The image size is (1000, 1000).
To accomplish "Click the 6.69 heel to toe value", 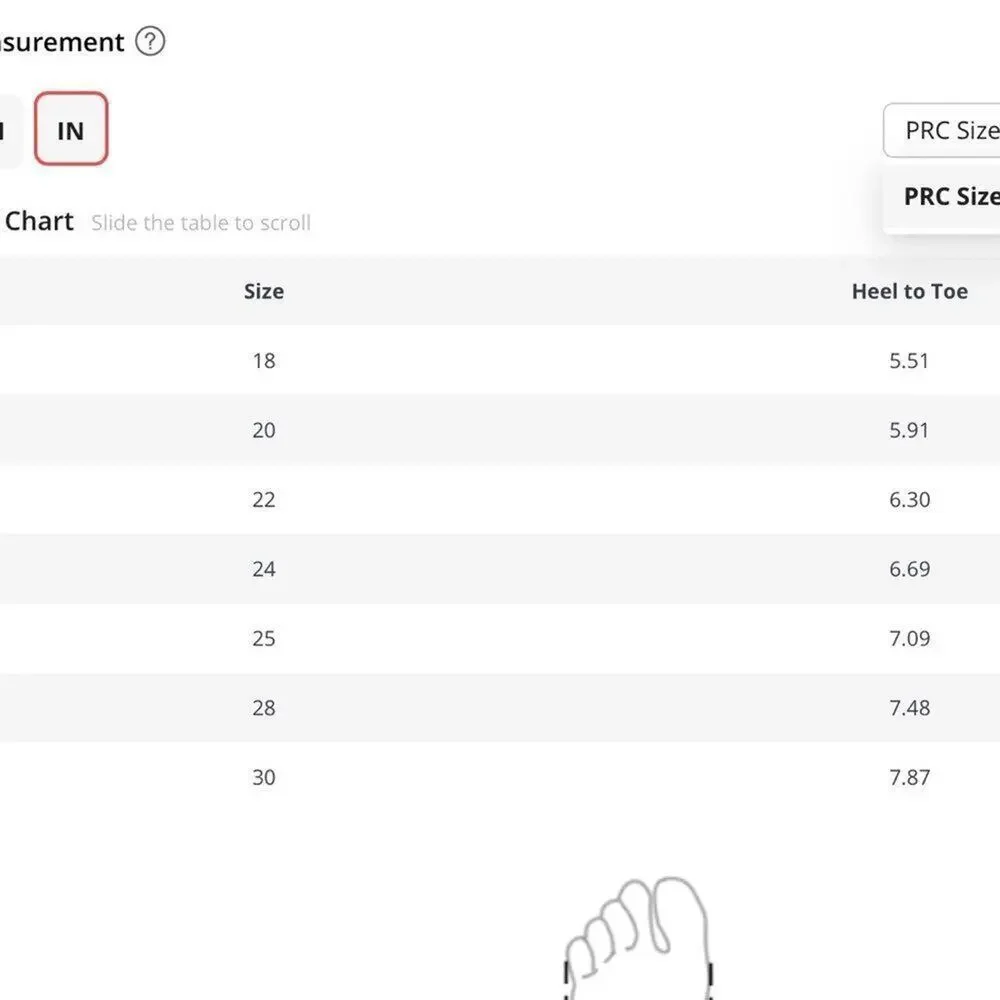I will pyautogui.click(x=909, y=569).
